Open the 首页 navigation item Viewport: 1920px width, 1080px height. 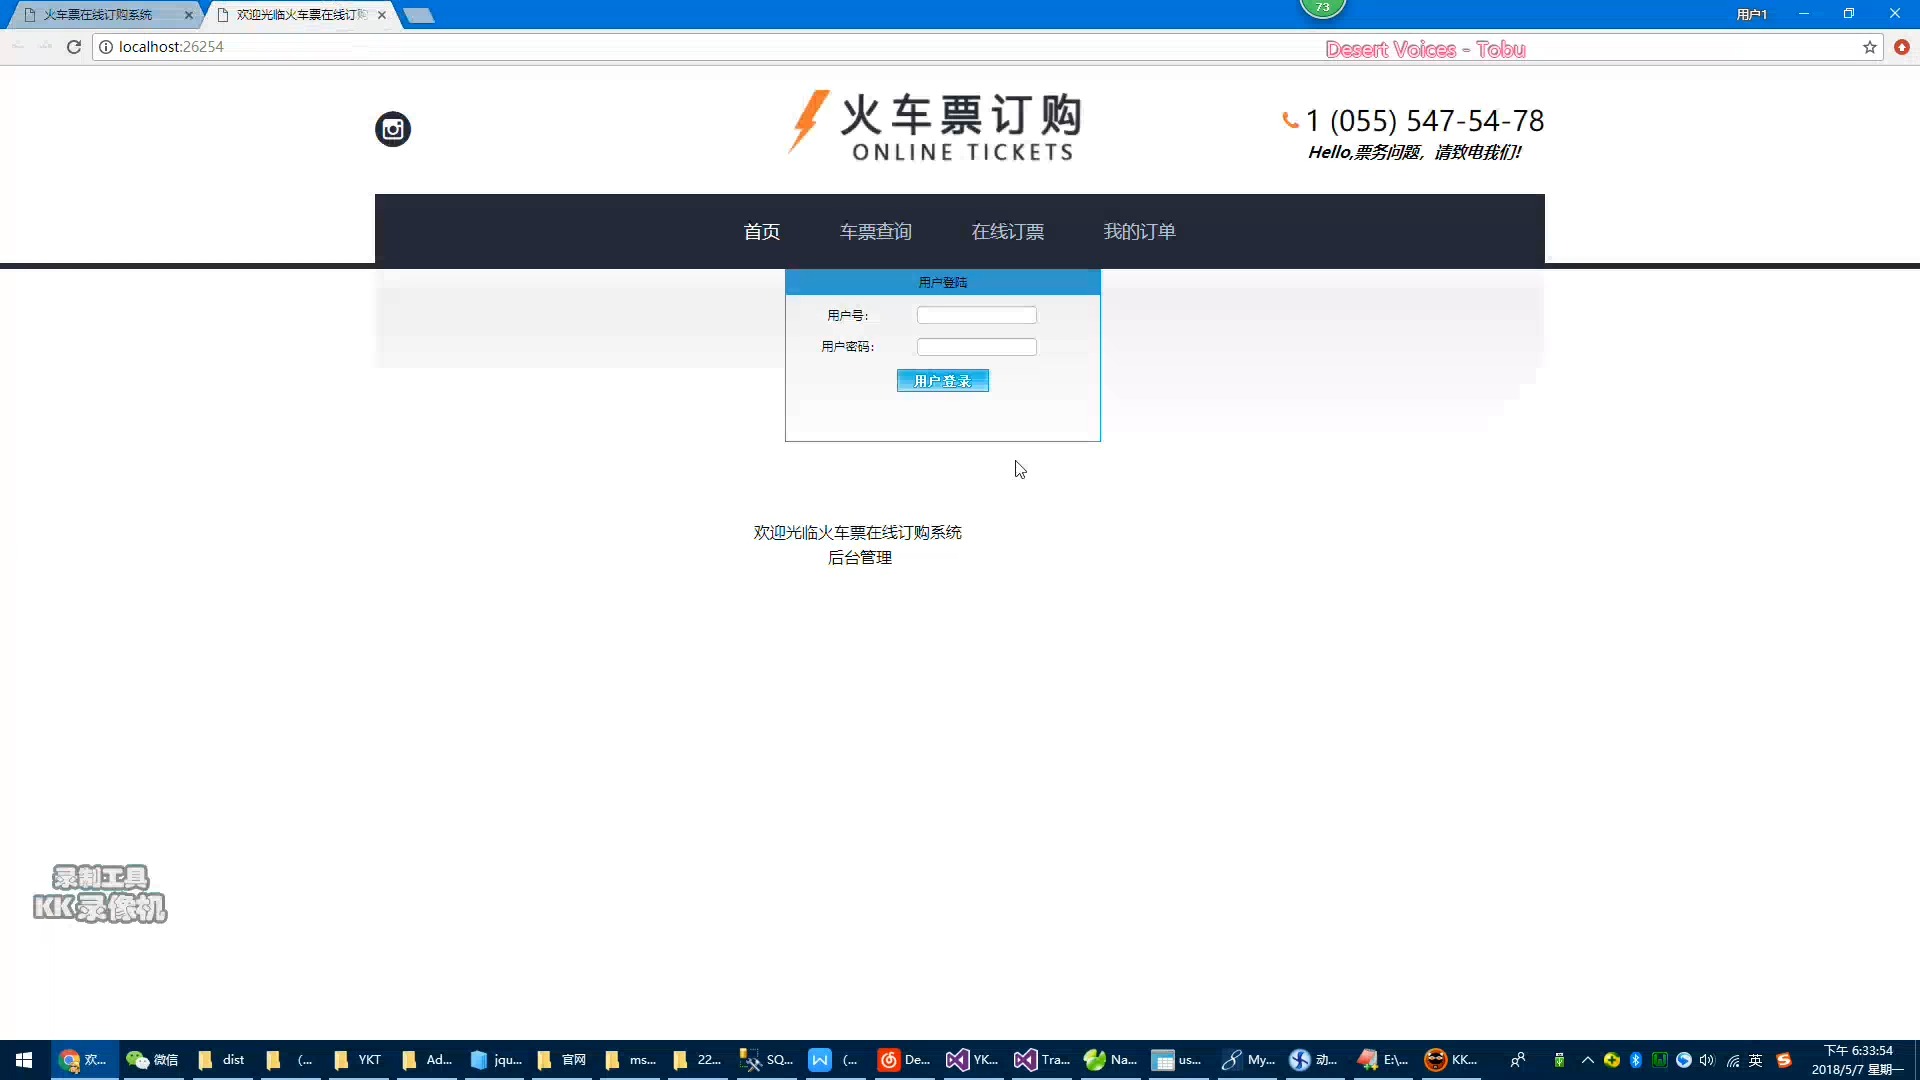click(x=762, y=231)
